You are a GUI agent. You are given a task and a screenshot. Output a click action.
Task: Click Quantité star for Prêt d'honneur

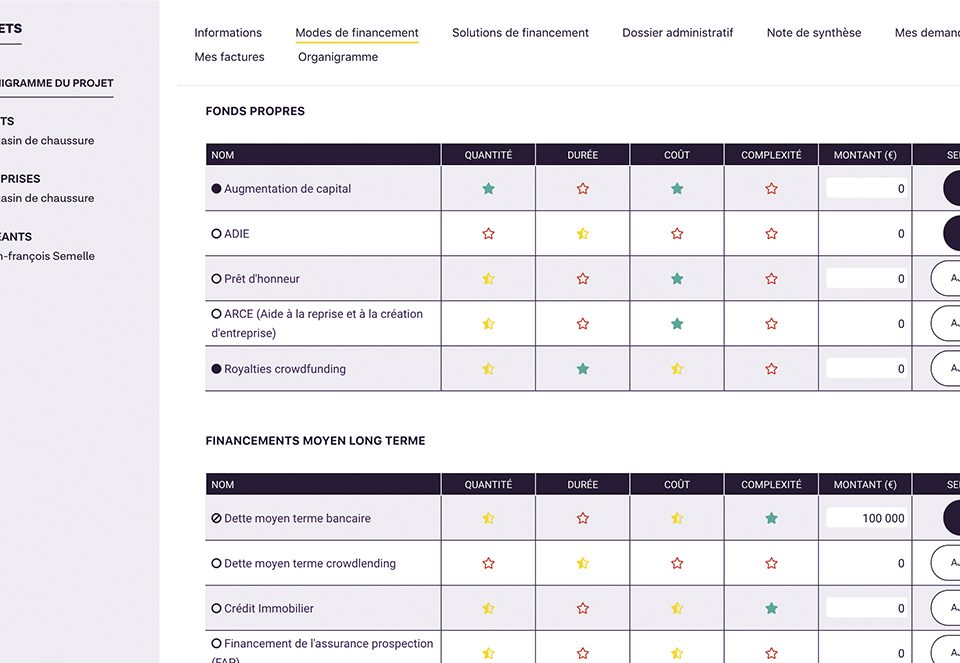pyautogui.click(x=488, y=279)
